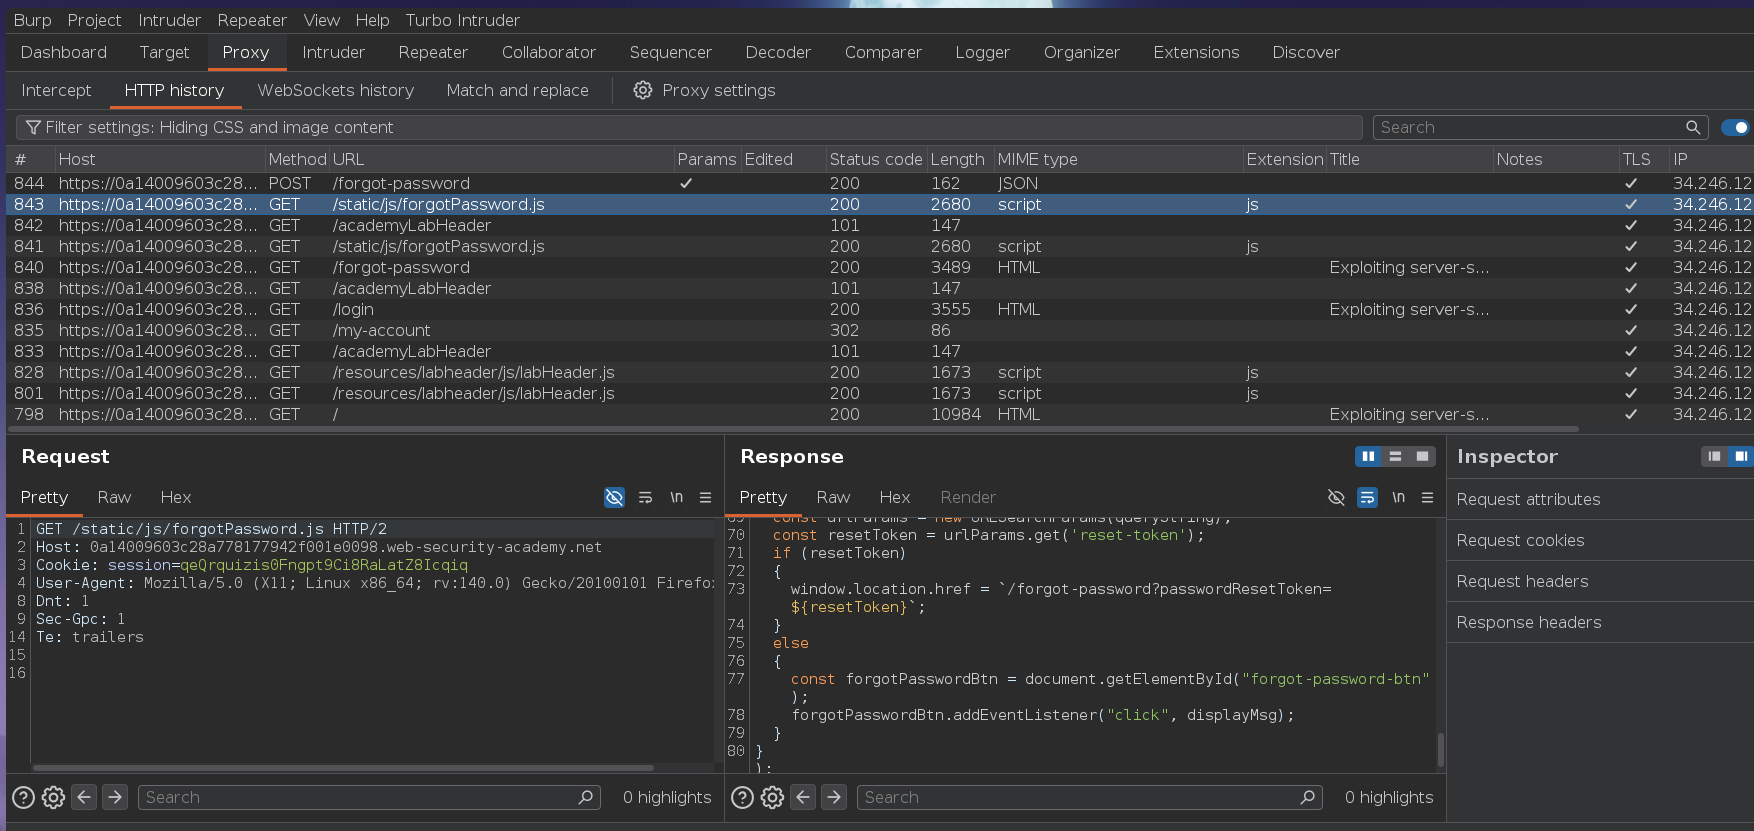Click Request search magnifier icon
The height and width of the screenshot is (831, 1754).
pyautogui.click(x=586, y=797)
